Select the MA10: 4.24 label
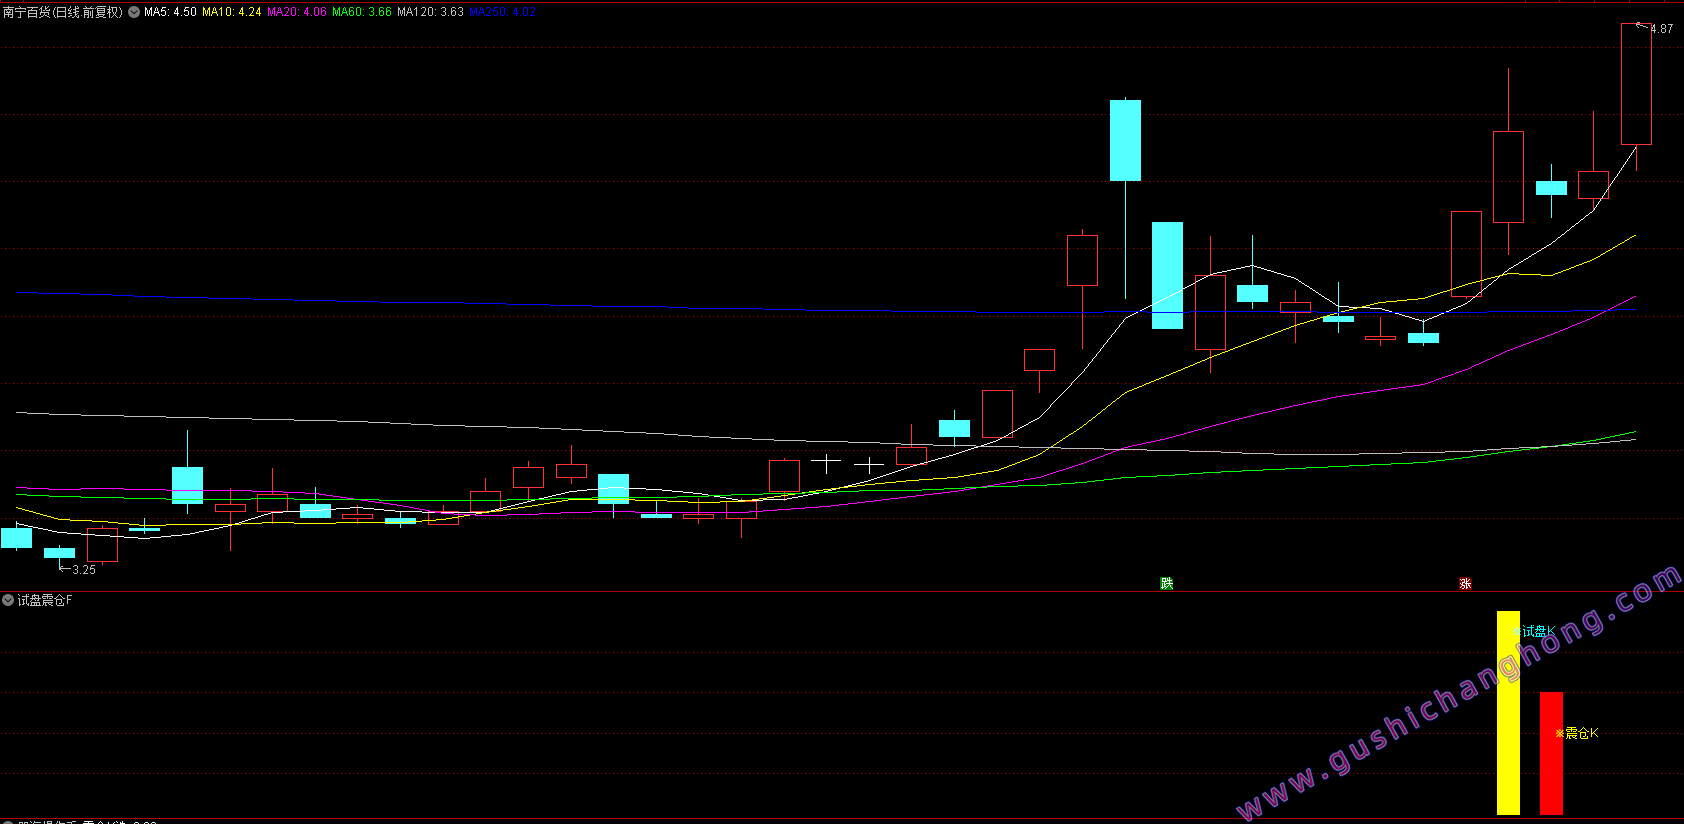1684x824 pixels. point(232,12)
